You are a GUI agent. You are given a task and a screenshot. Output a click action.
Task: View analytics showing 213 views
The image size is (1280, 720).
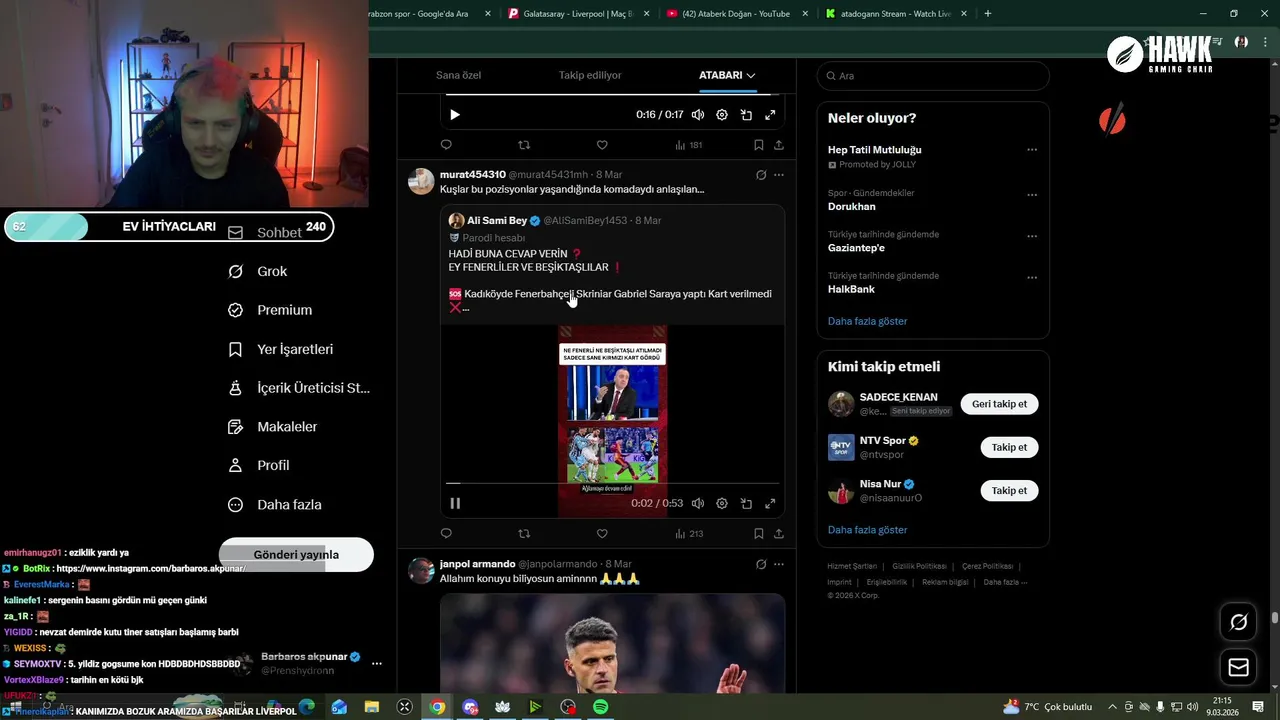(x=689, y=534)
